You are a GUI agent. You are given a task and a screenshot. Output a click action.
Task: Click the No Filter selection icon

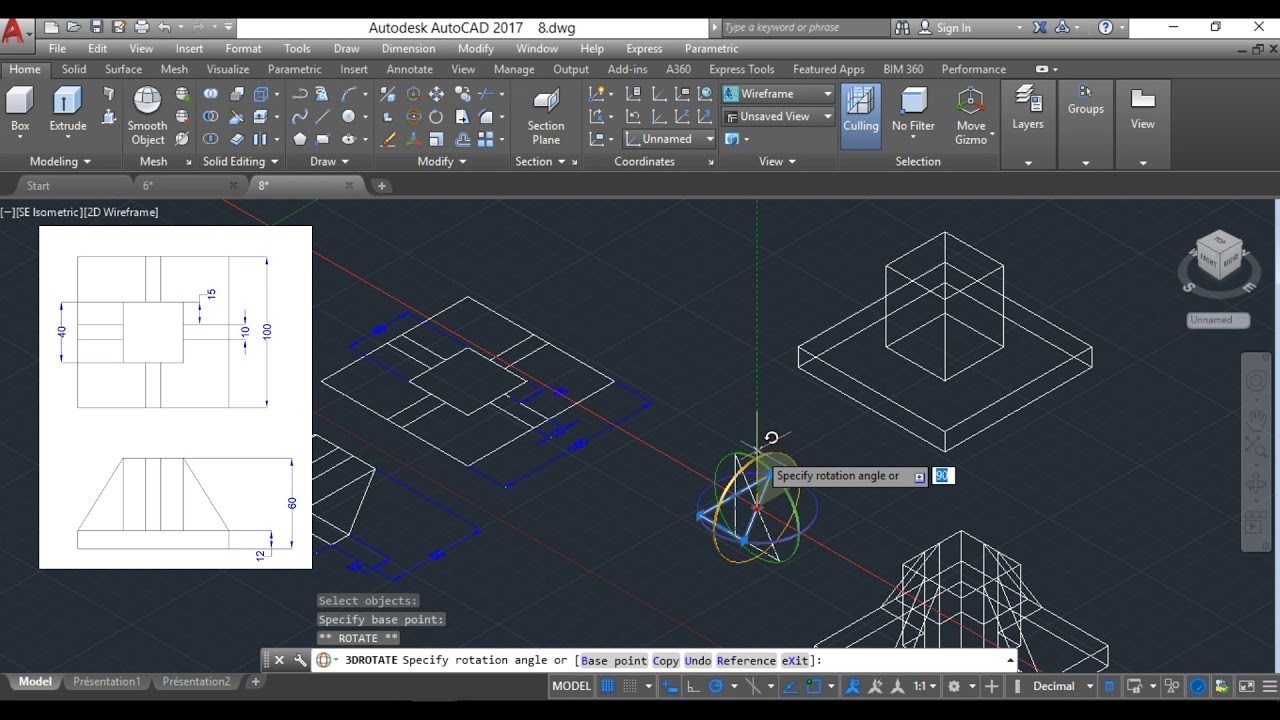pos(913,109)
